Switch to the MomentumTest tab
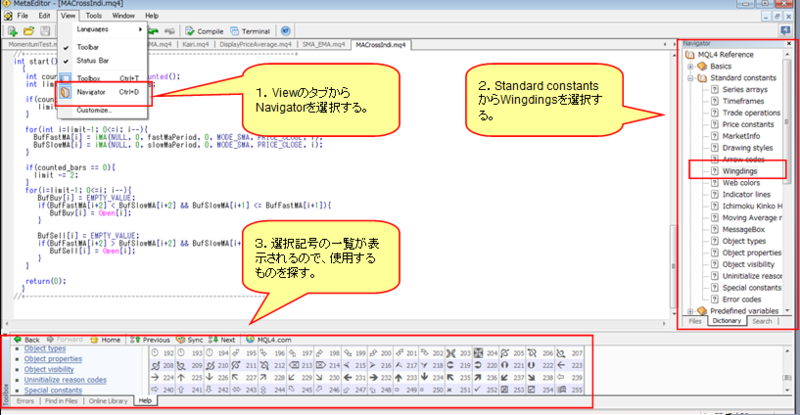Viewport: 800px width, 415px height. (x=30, y=44)
